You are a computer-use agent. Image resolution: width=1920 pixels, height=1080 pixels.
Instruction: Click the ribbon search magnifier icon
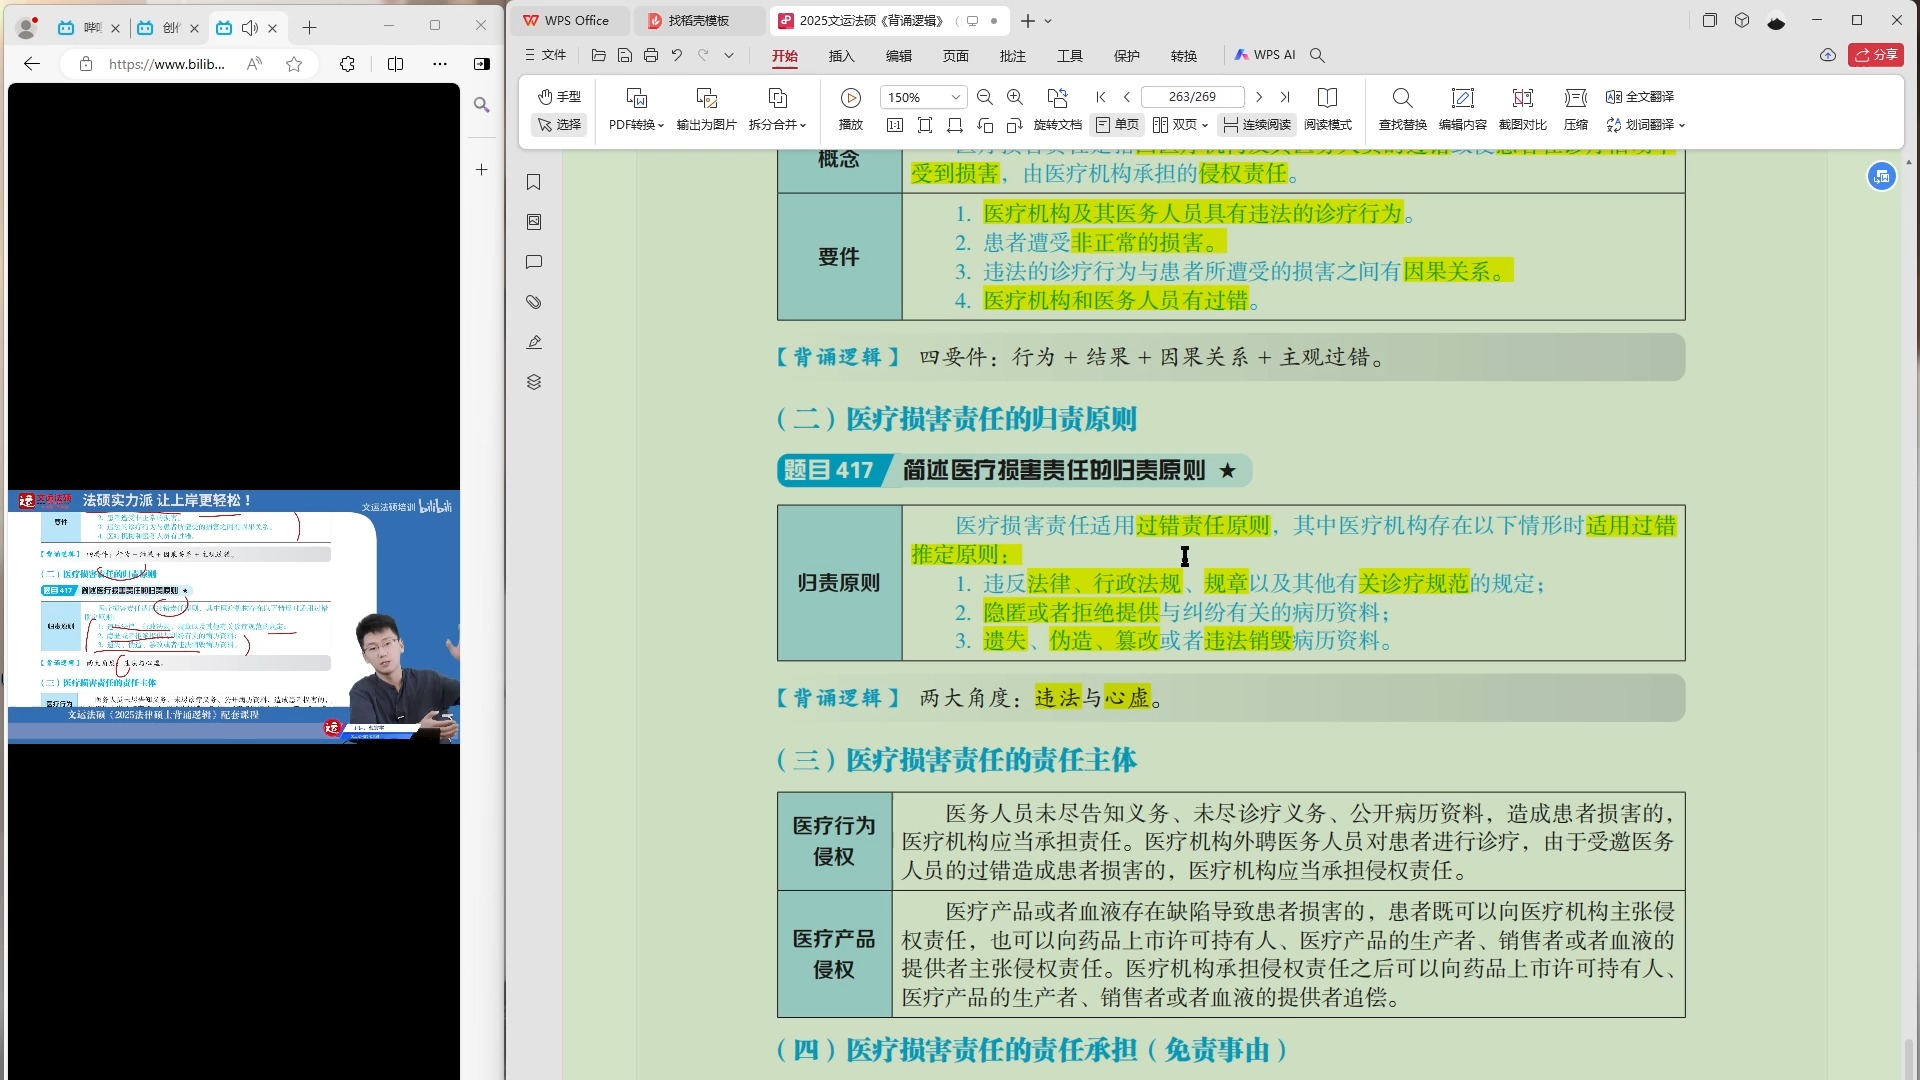click(1318, 55)
